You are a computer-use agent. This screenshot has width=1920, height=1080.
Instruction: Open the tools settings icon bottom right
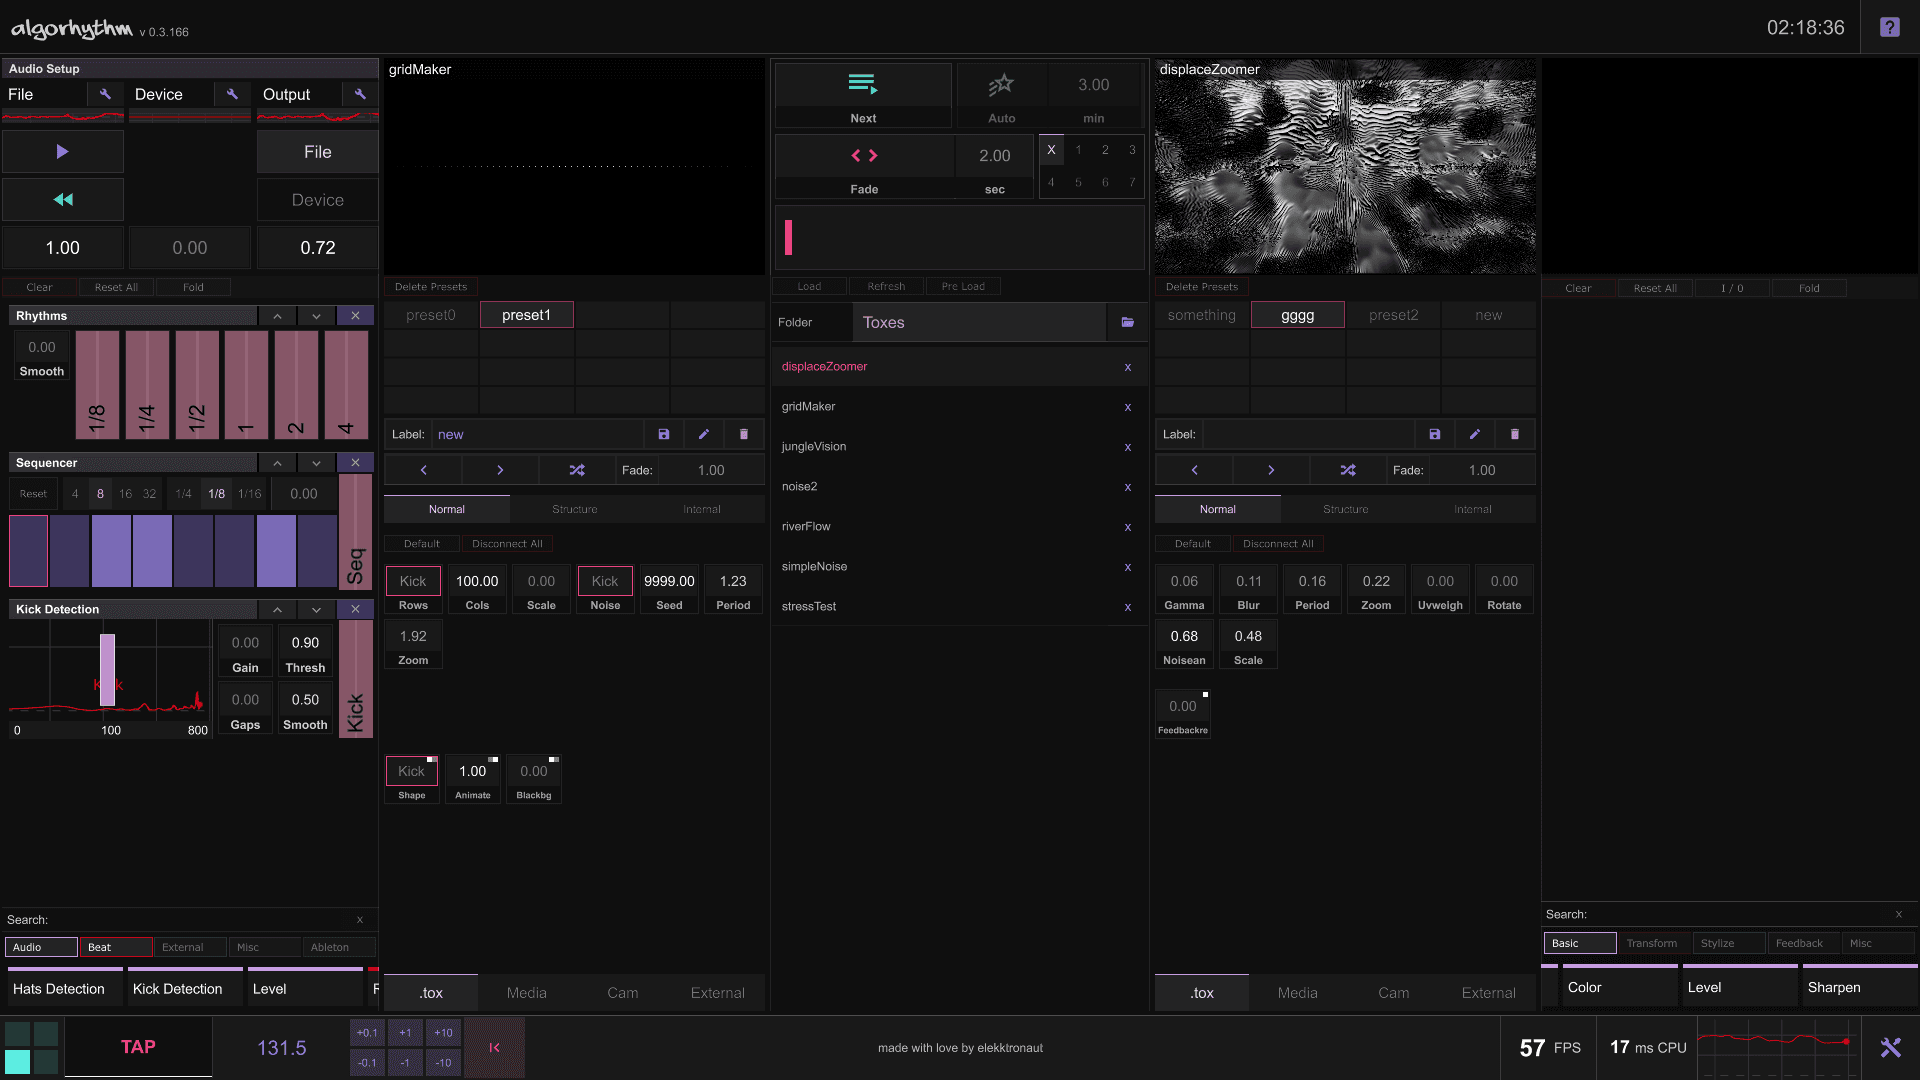coord(1890,1047)
